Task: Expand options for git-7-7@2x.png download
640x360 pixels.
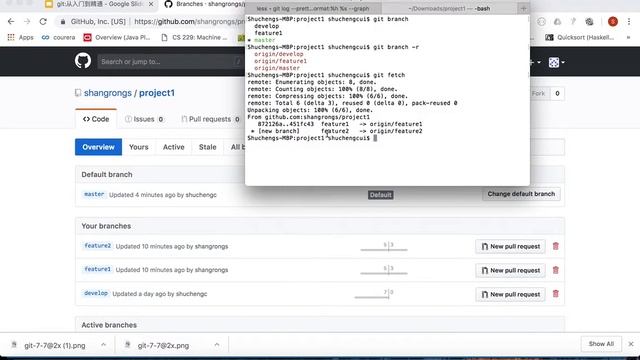Action: 217,345
